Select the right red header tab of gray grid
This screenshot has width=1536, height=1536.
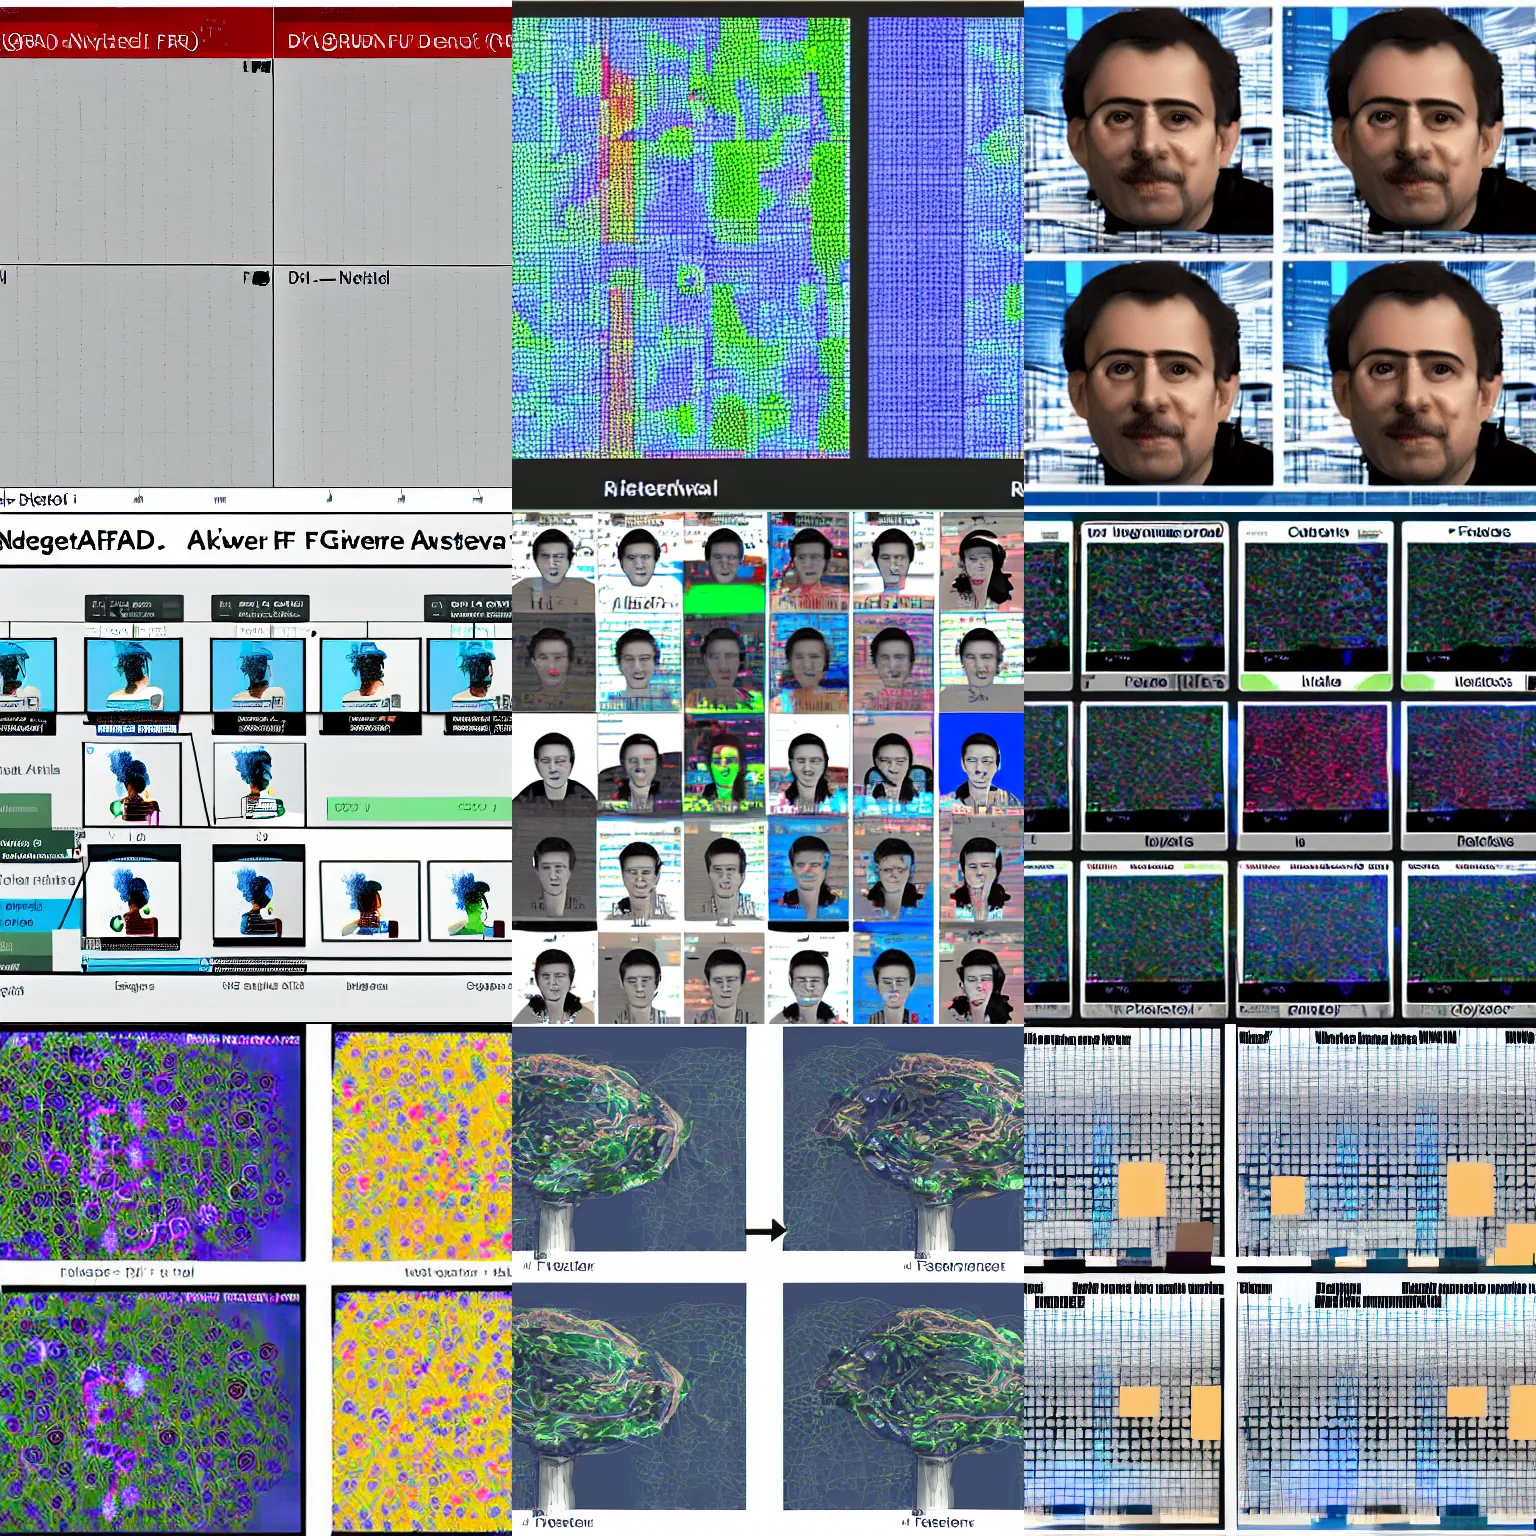point(393,35)
